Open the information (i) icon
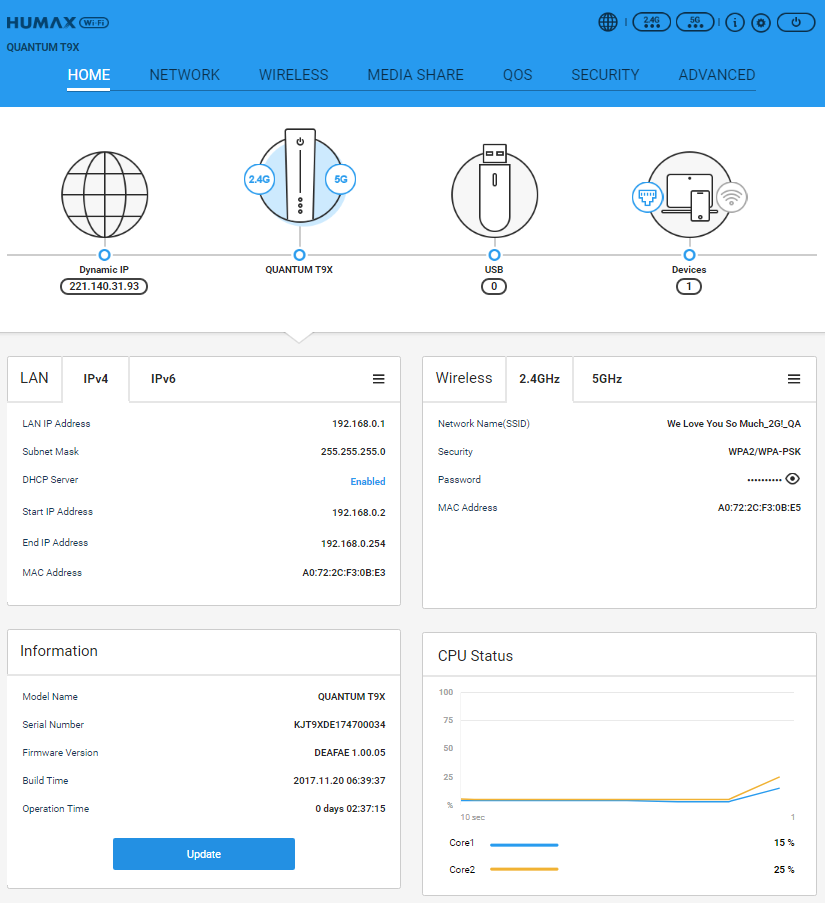 click(735, 22)
